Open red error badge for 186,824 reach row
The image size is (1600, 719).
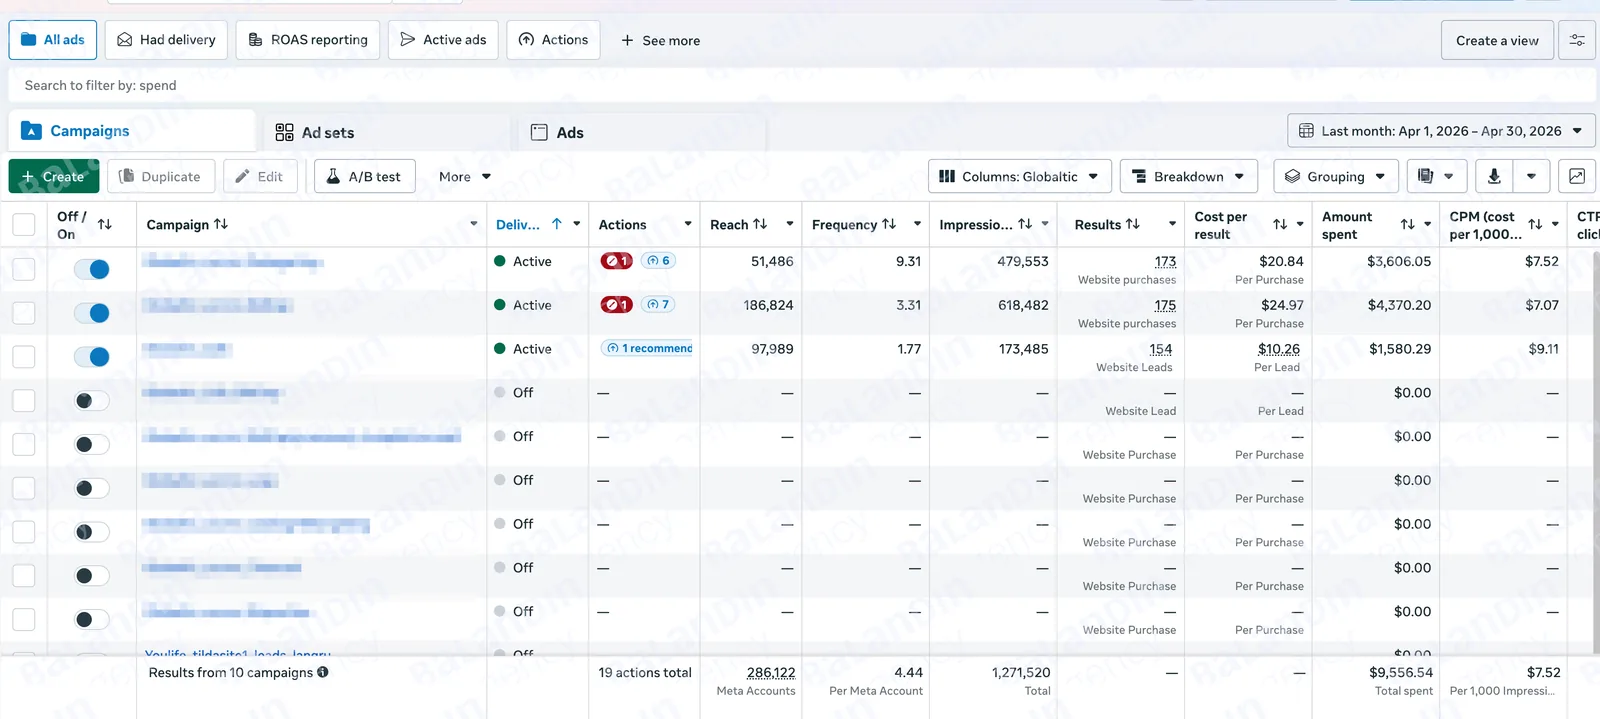616,305
